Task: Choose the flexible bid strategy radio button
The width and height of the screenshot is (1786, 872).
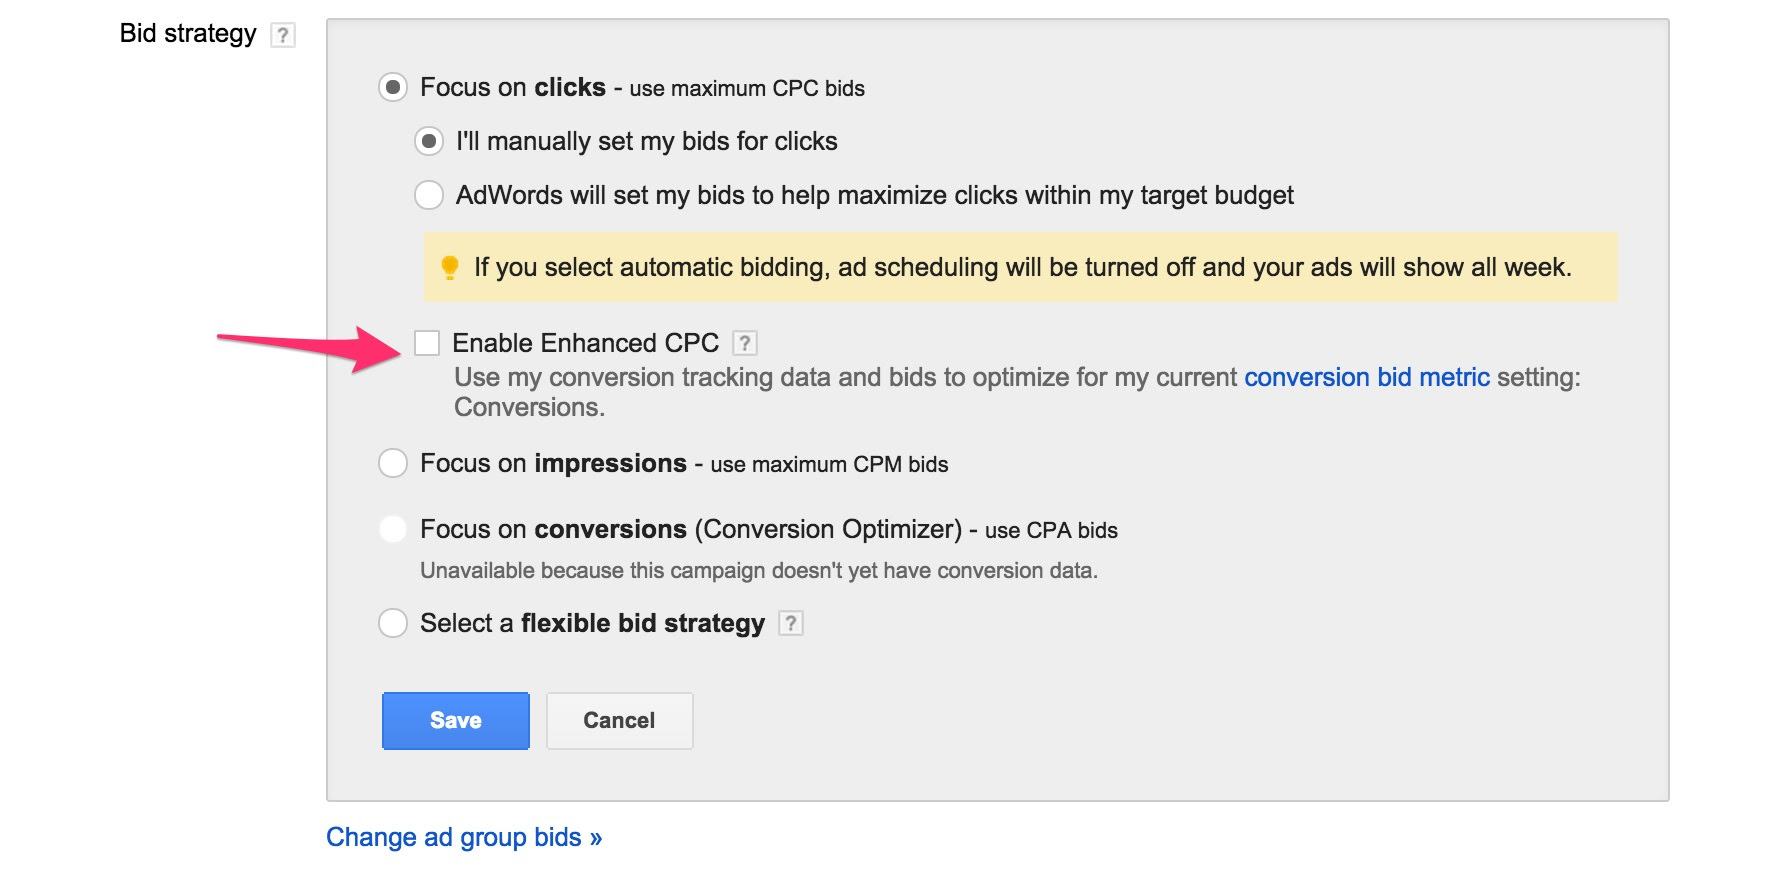Action: [x=393, y=623]
